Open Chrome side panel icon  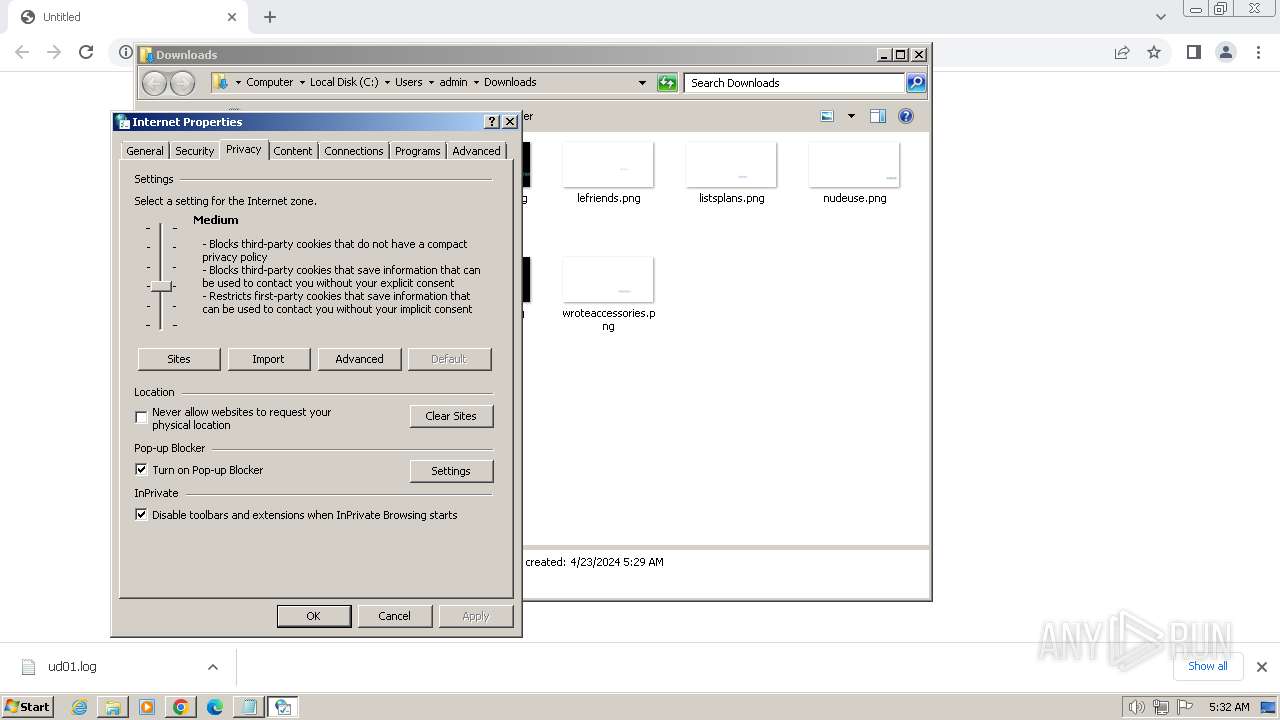click(x=1193, y=52)
